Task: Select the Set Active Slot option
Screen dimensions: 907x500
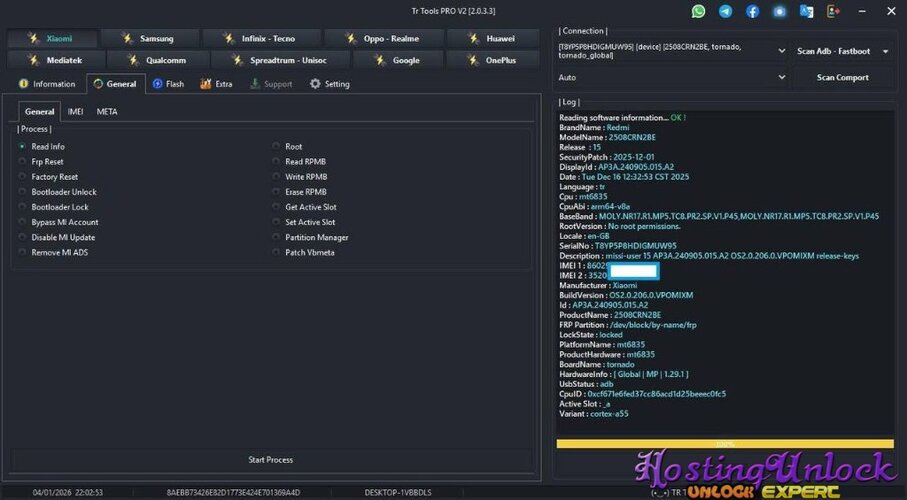Action: (304, 222)
